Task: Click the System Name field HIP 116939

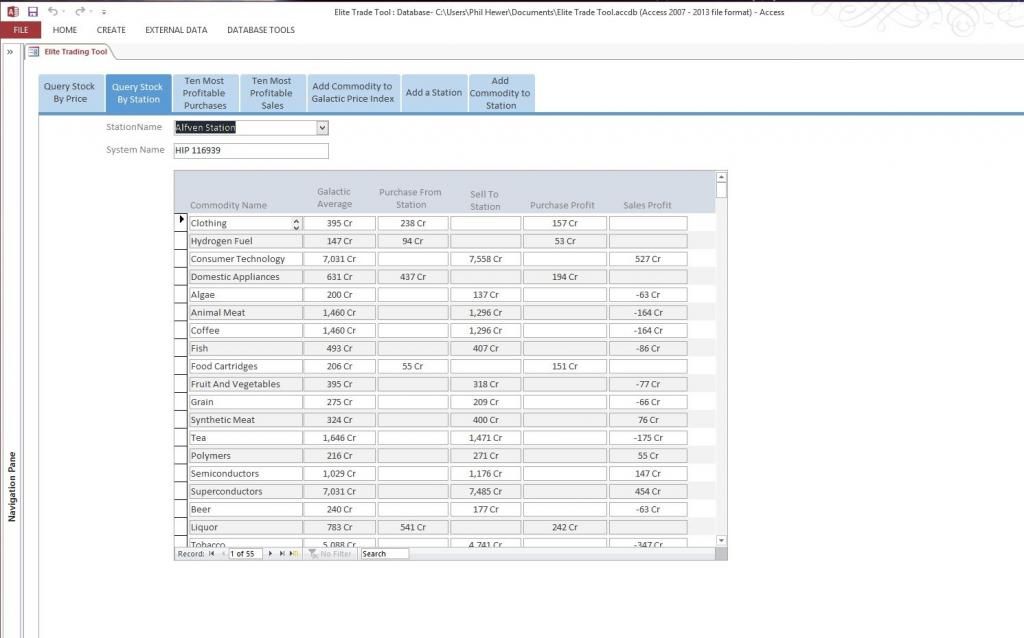Action: coord(251,150)
